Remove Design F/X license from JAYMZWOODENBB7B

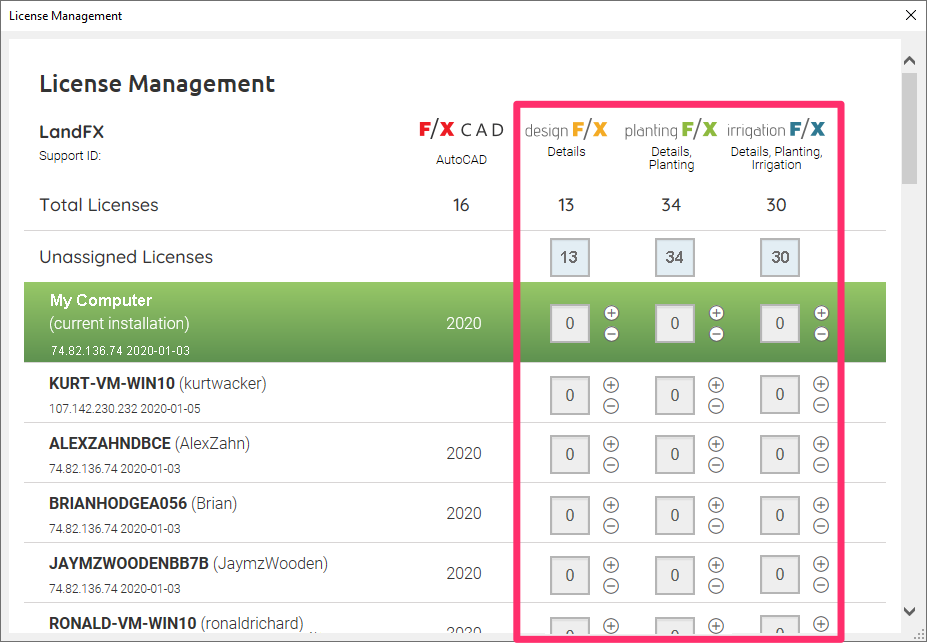click(x=611, y=586)
